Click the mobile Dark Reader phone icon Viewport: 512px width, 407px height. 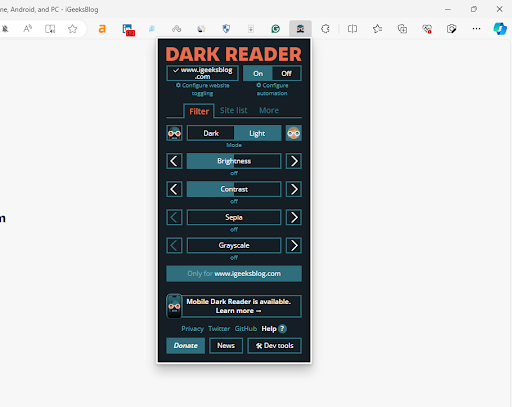[x=174, y=306]
